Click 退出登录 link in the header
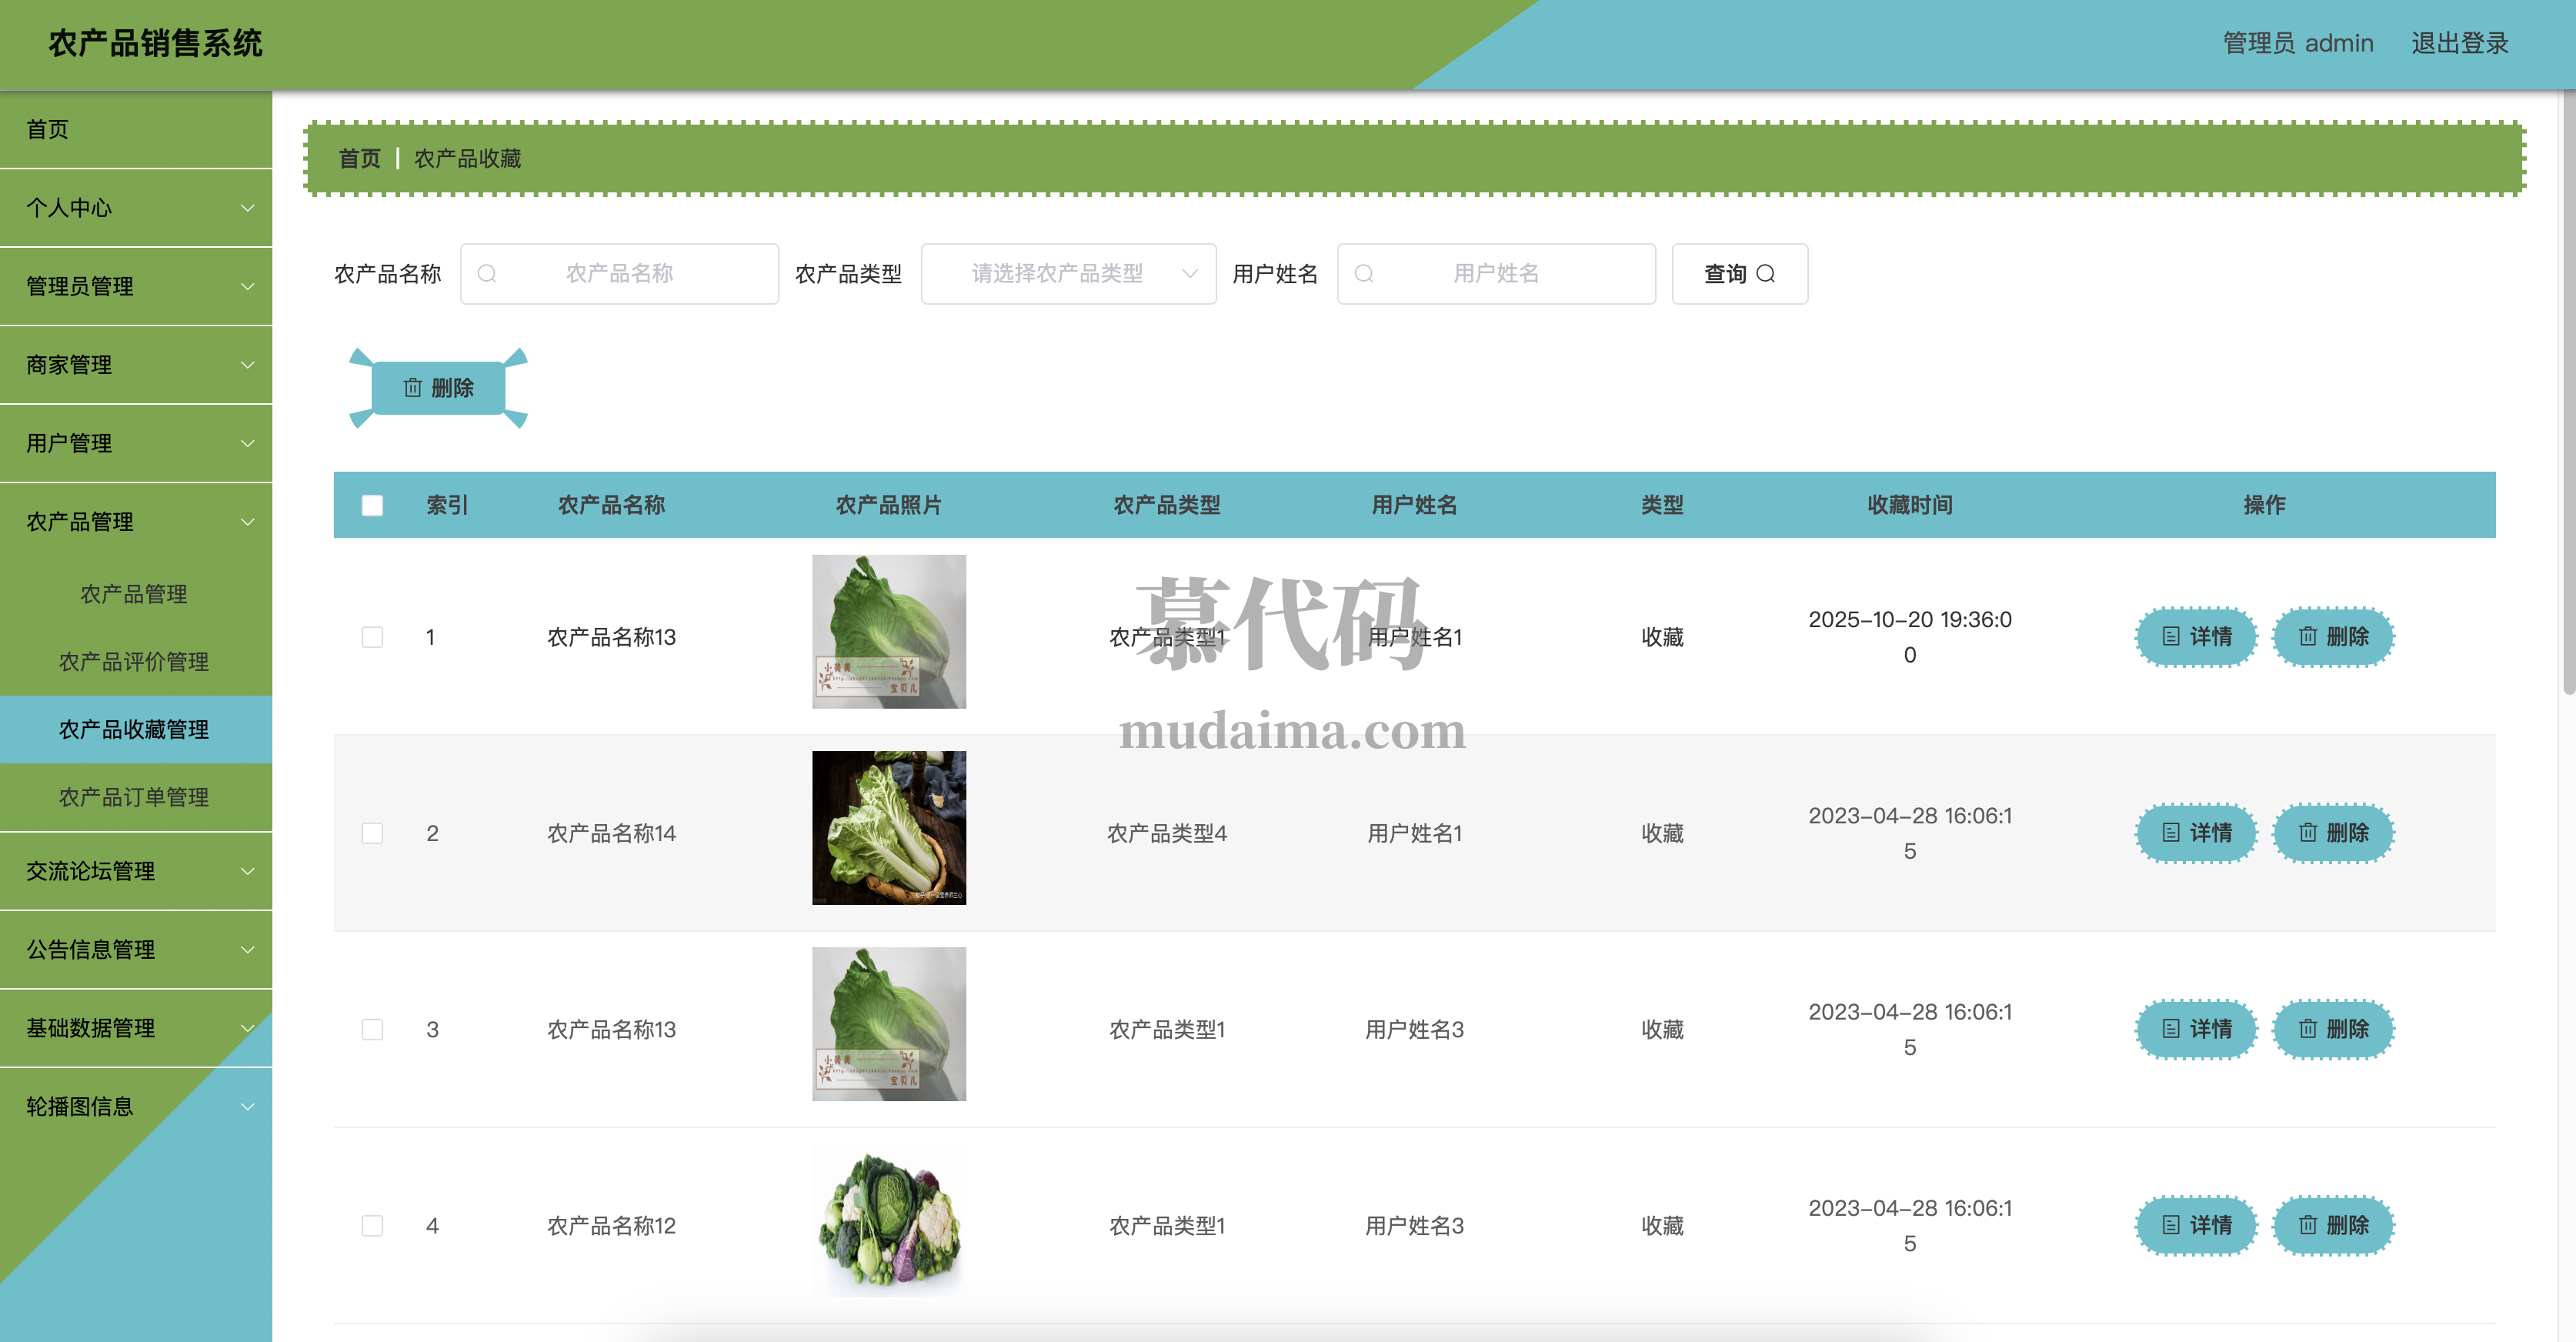The width and height of the screenshot is (2576, 1342). (x=2459, y=44)
